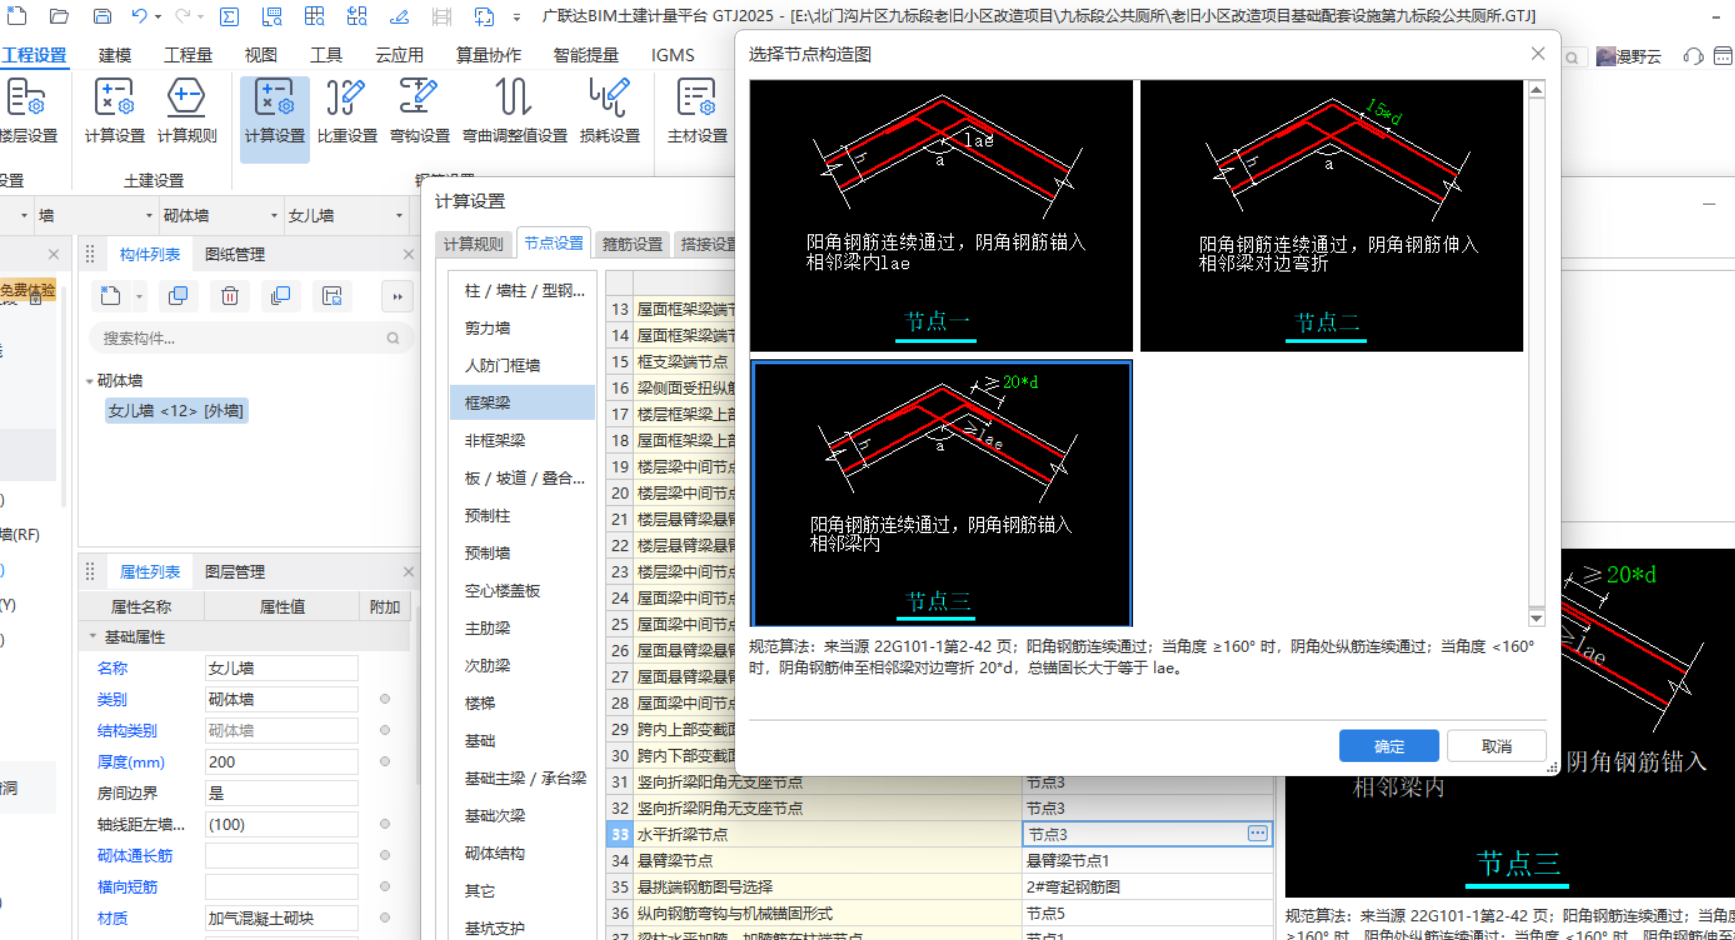Image resolution: width=1735 pixels, height=940 pixels.
Task: Click the node dialog scrollbar down arrow
Action: click(x=1536, y=617)
